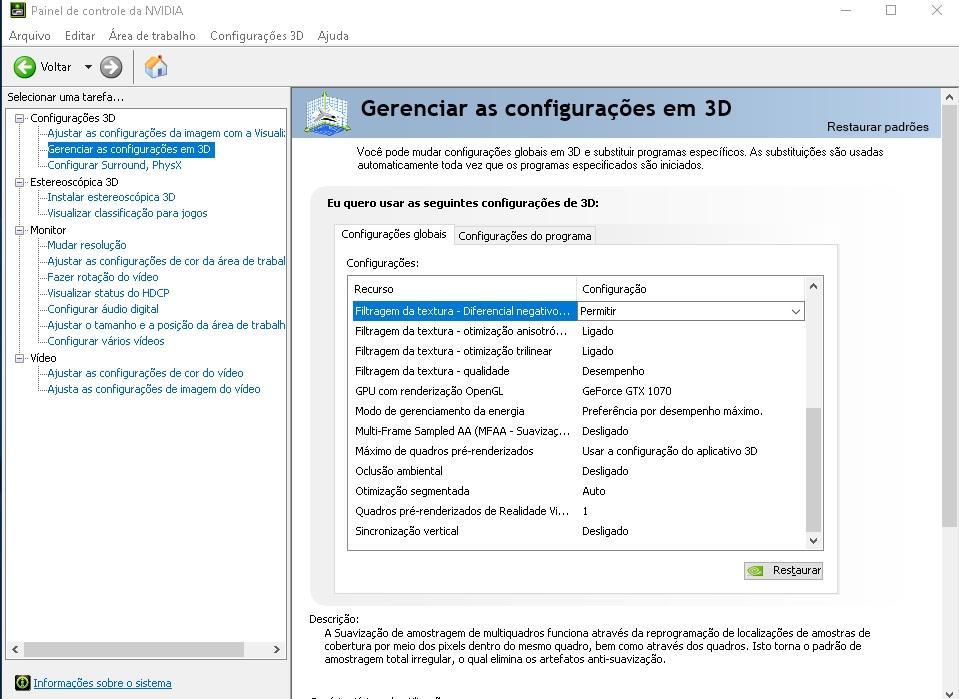The height and width of the screenshot is (699, 959).
Task: Open Mudar resolução
Action: 87,245
